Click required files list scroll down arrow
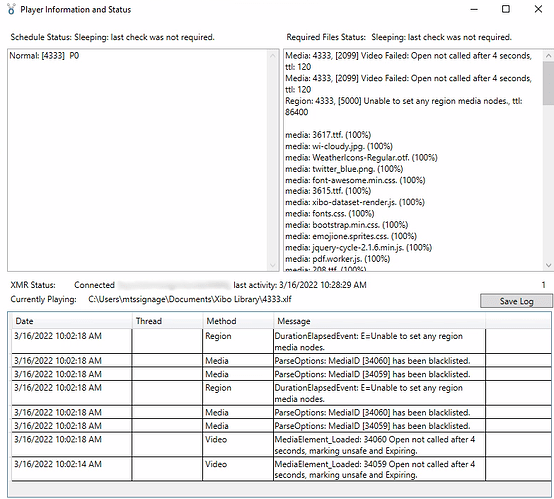Image resolution: width=554 pixels, height=499 pixels. point(548,265)
